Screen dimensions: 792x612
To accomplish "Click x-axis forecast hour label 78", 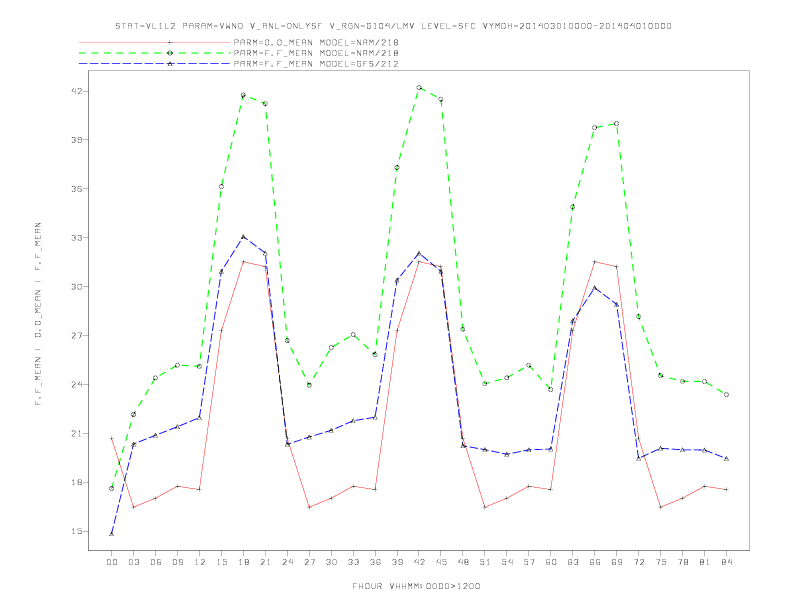I will 683,562.
